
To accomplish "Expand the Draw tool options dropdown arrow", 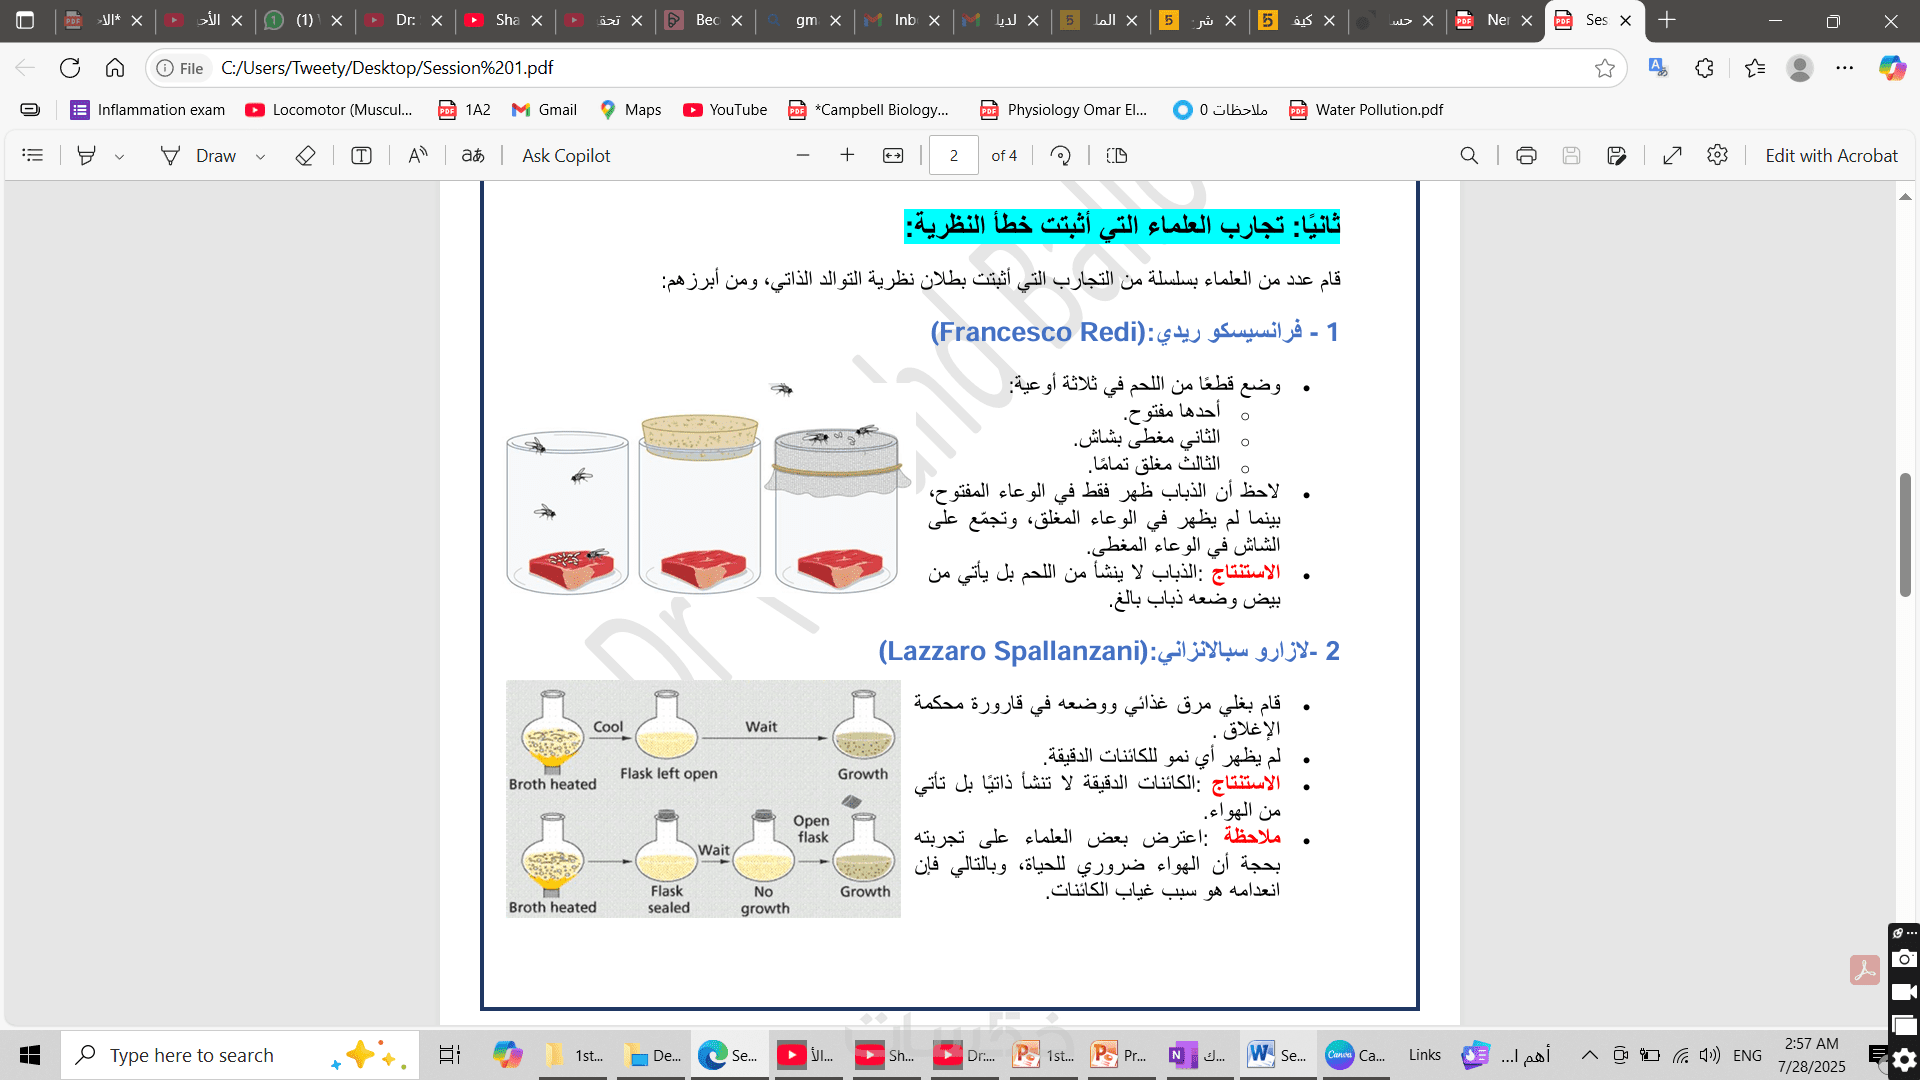I will [x=260, y=157].
